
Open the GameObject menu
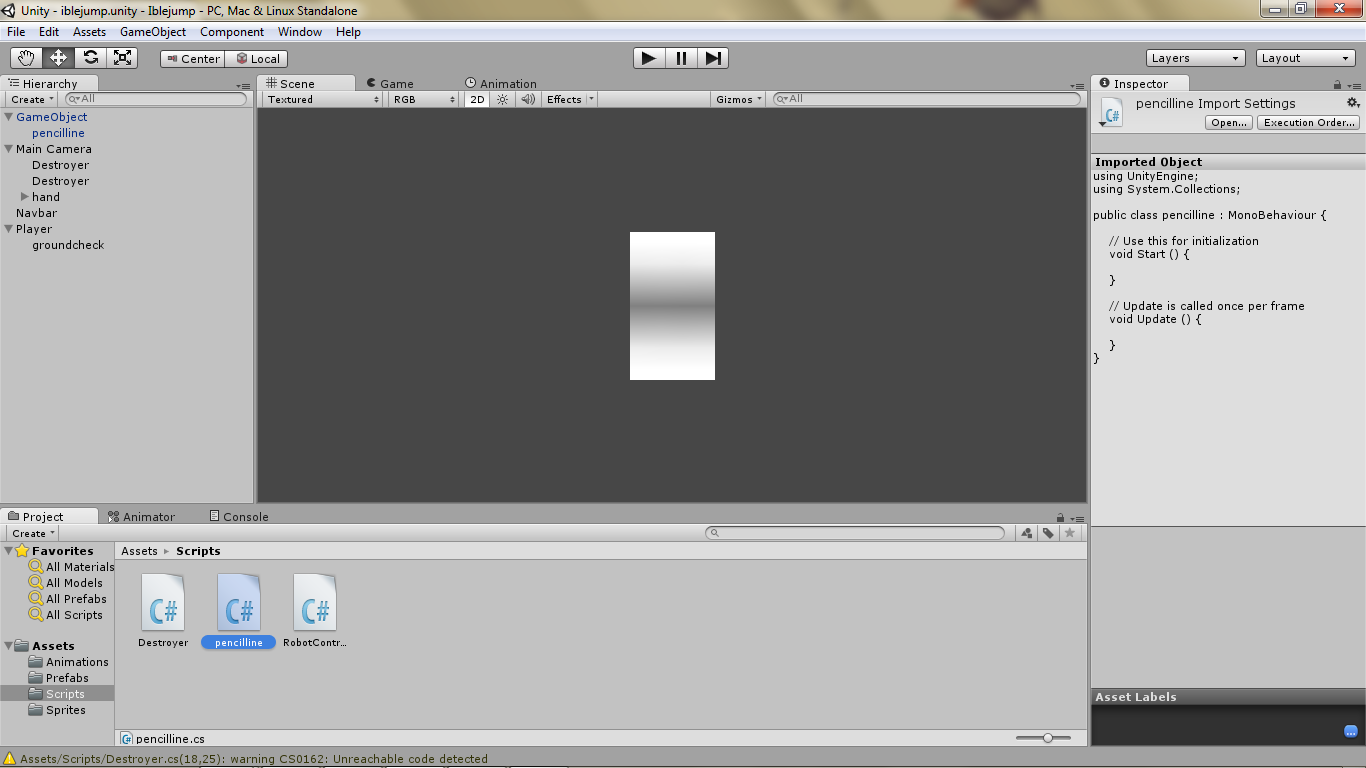click(x=153, y=31)
